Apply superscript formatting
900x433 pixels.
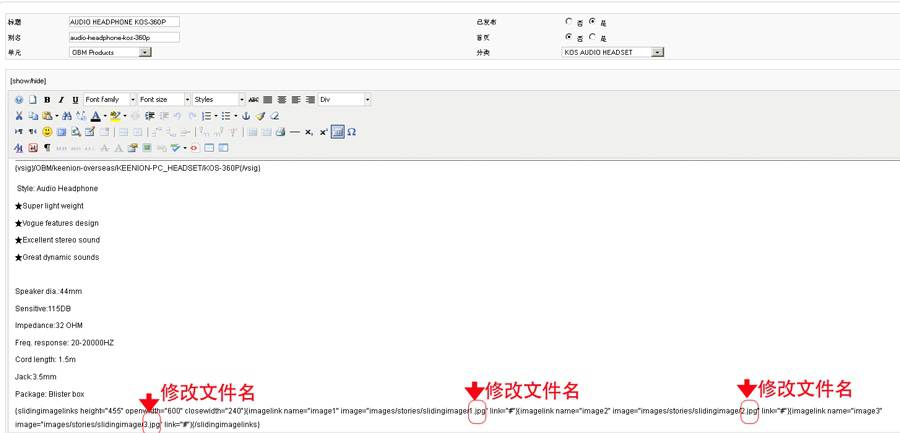tap(324, 132)
